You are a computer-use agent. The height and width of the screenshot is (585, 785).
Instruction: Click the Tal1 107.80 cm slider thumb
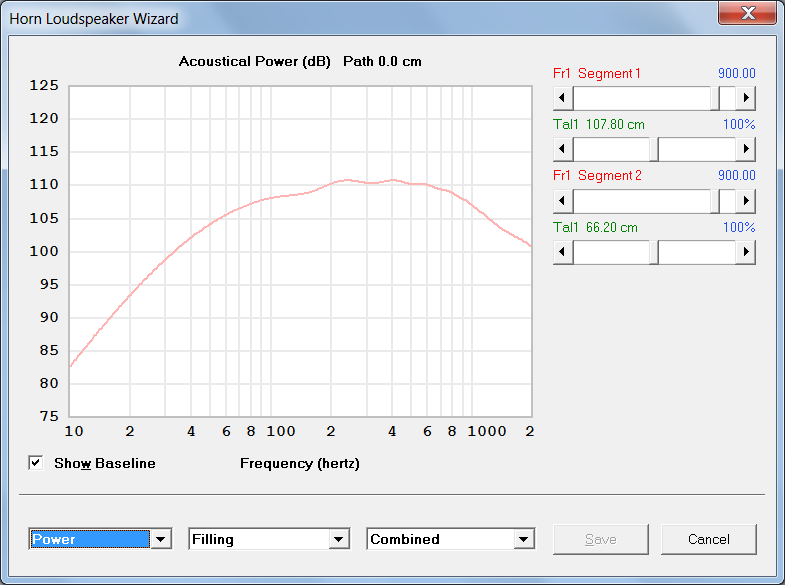tap(654, 149)
